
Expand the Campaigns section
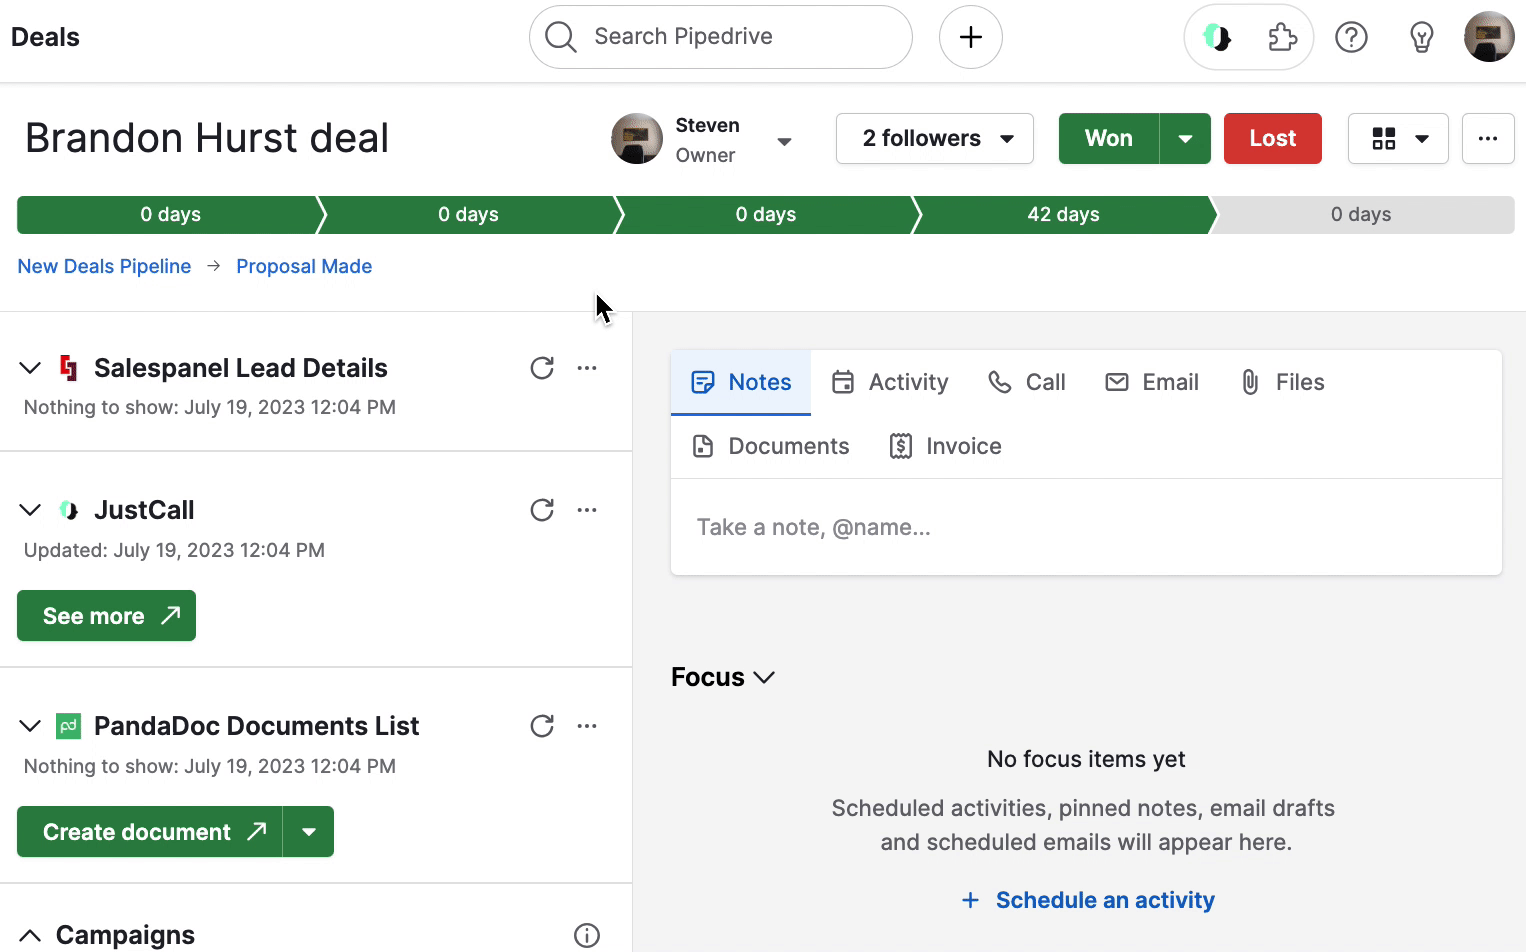click(x=30, y=935)
